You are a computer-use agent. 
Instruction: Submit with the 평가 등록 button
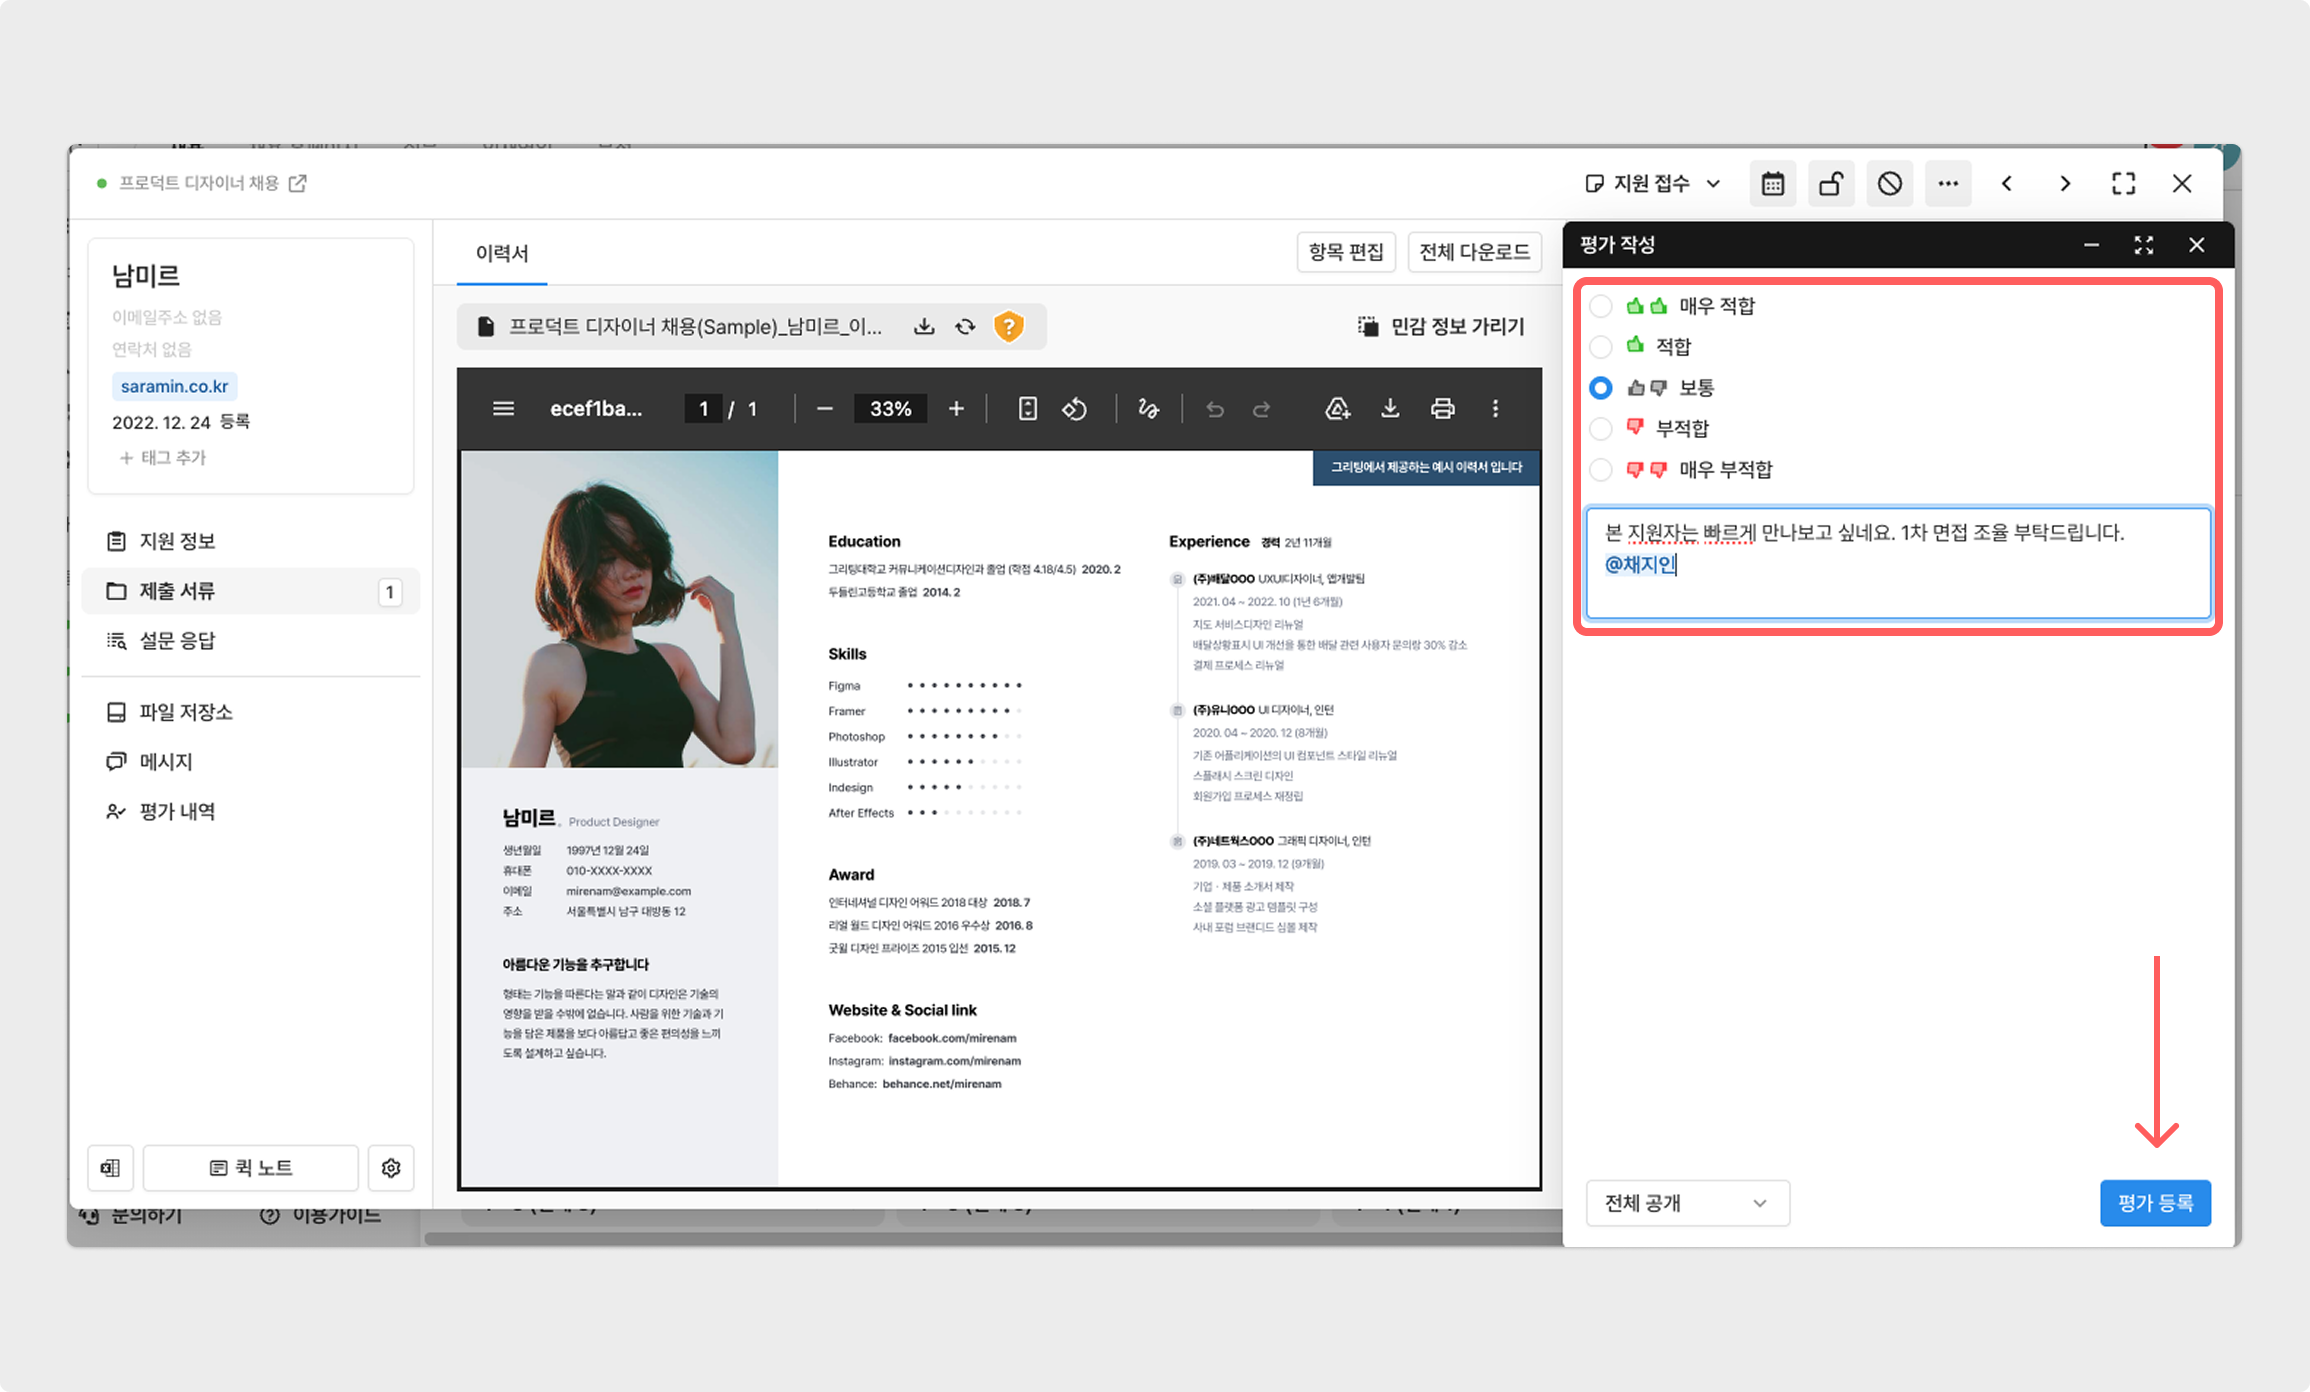click(x=2155, y=1203)
